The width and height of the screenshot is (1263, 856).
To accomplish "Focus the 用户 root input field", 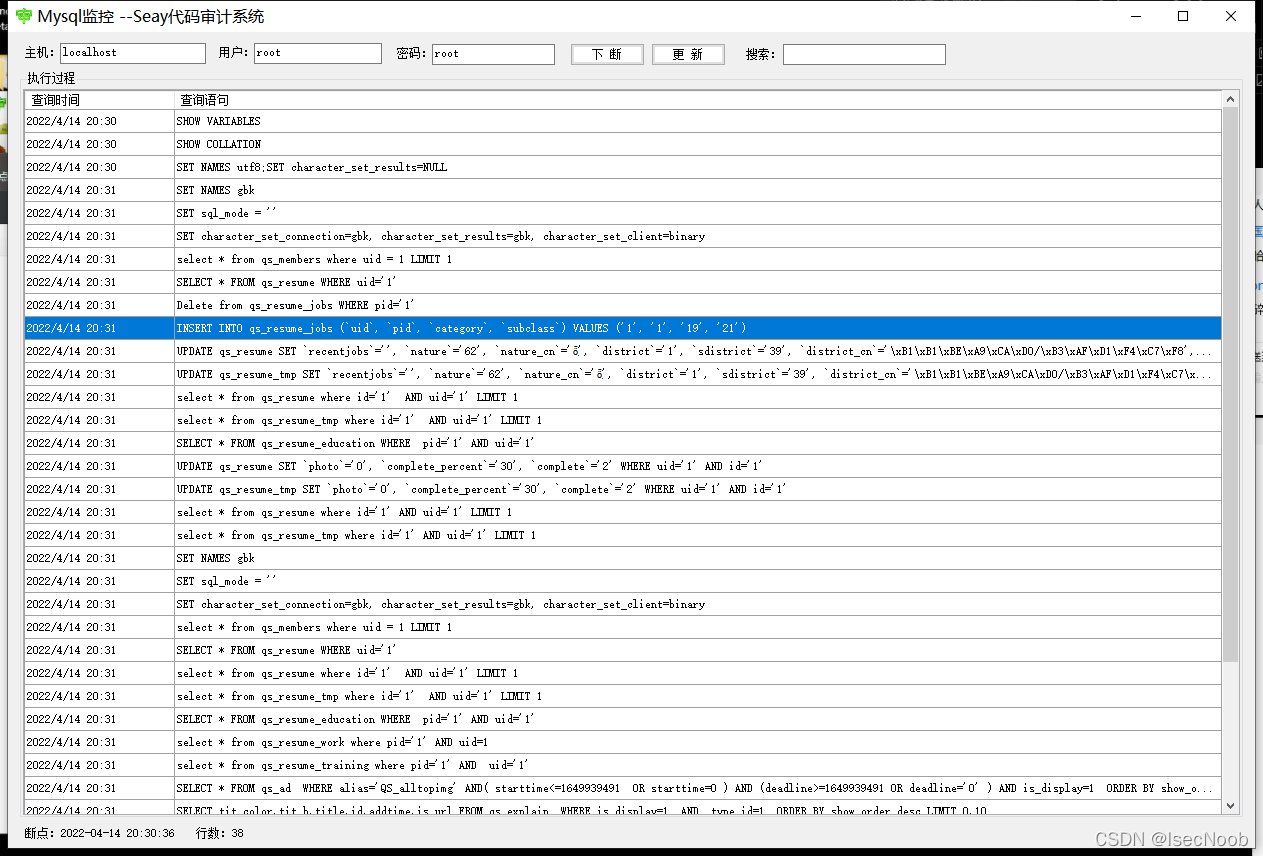I will pos(317,54).
